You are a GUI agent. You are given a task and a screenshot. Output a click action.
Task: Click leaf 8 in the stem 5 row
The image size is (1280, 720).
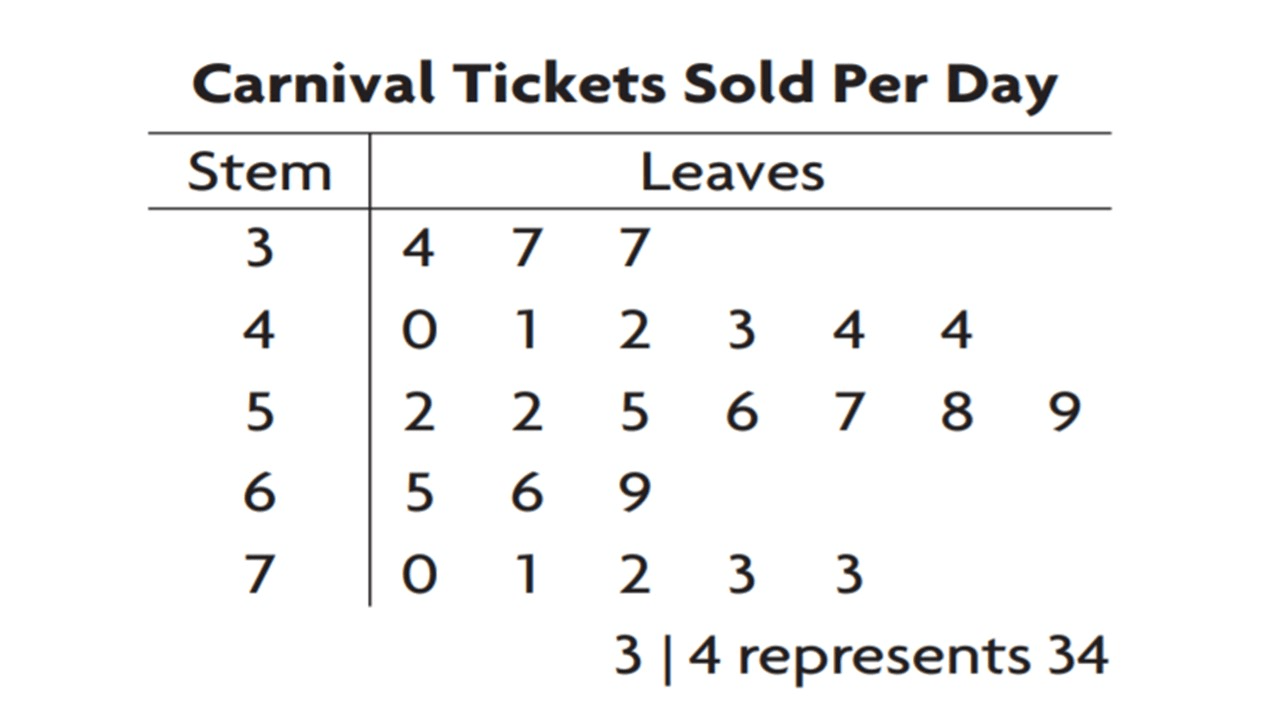(x=957, y=411)
